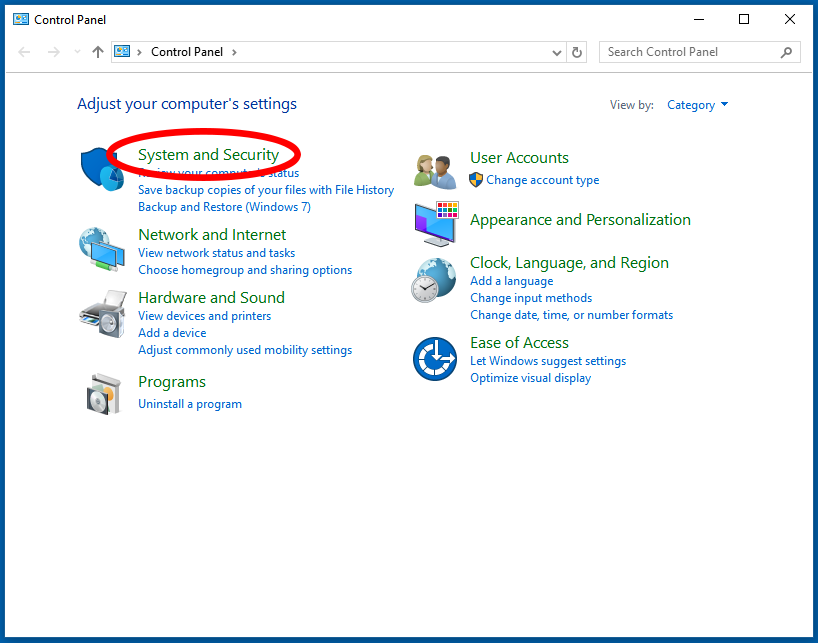The height and width of the screenshot is (643, 818).
Task: Select Add a language
Action: [512, 281]
